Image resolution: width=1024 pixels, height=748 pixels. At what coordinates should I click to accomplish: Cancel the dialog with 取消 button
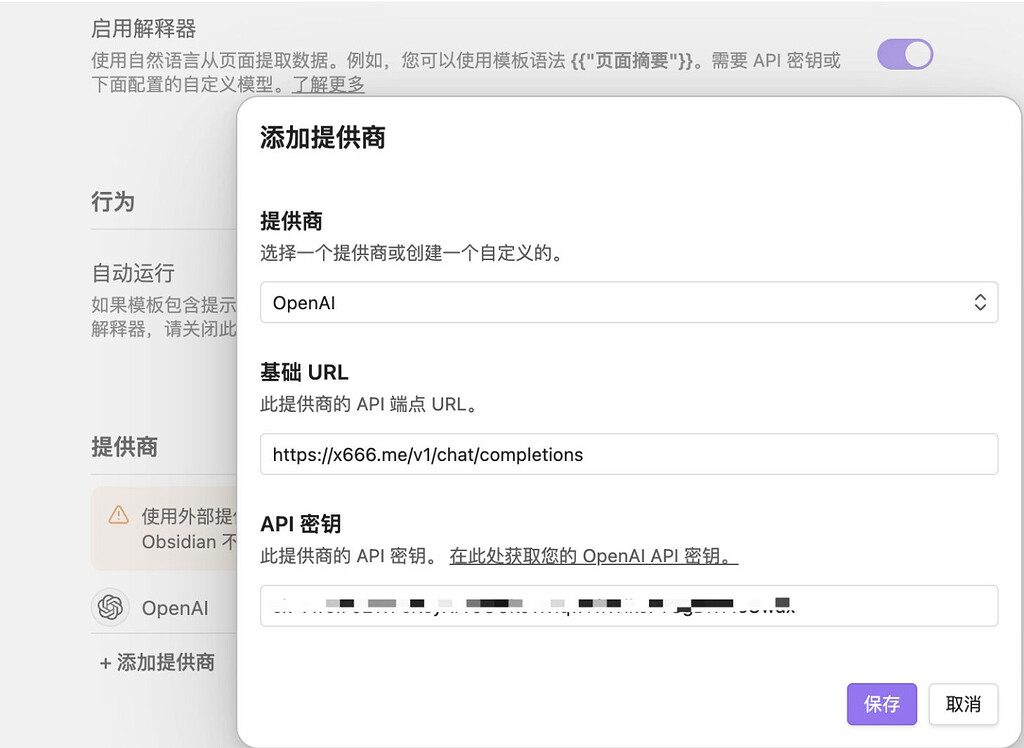pos(963,704)
